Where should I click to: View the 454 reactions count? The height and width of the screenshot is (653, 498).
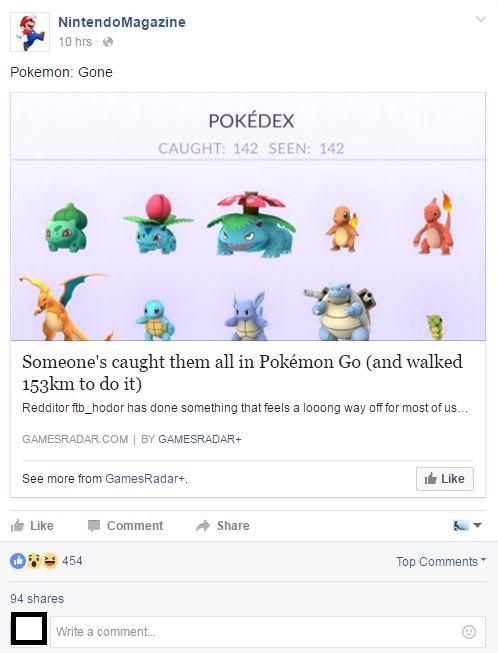pos(72,561)
